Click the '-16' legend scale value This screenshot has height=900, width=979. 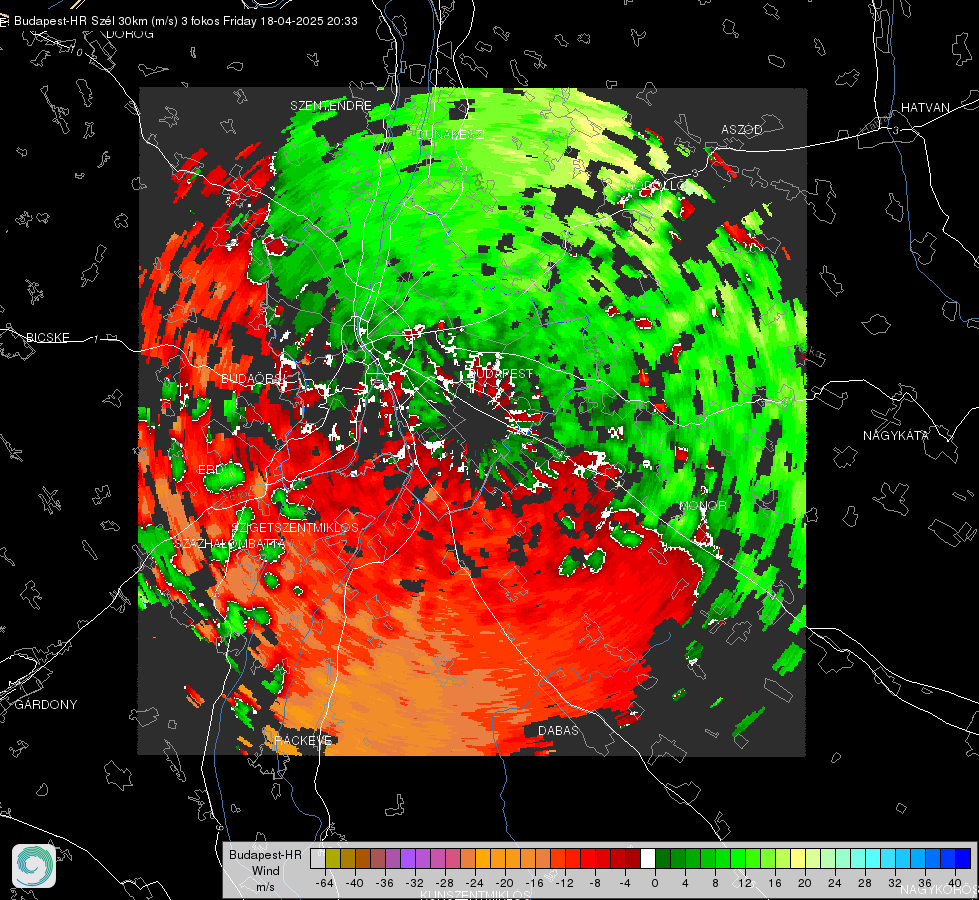click(x=534, y=883)
